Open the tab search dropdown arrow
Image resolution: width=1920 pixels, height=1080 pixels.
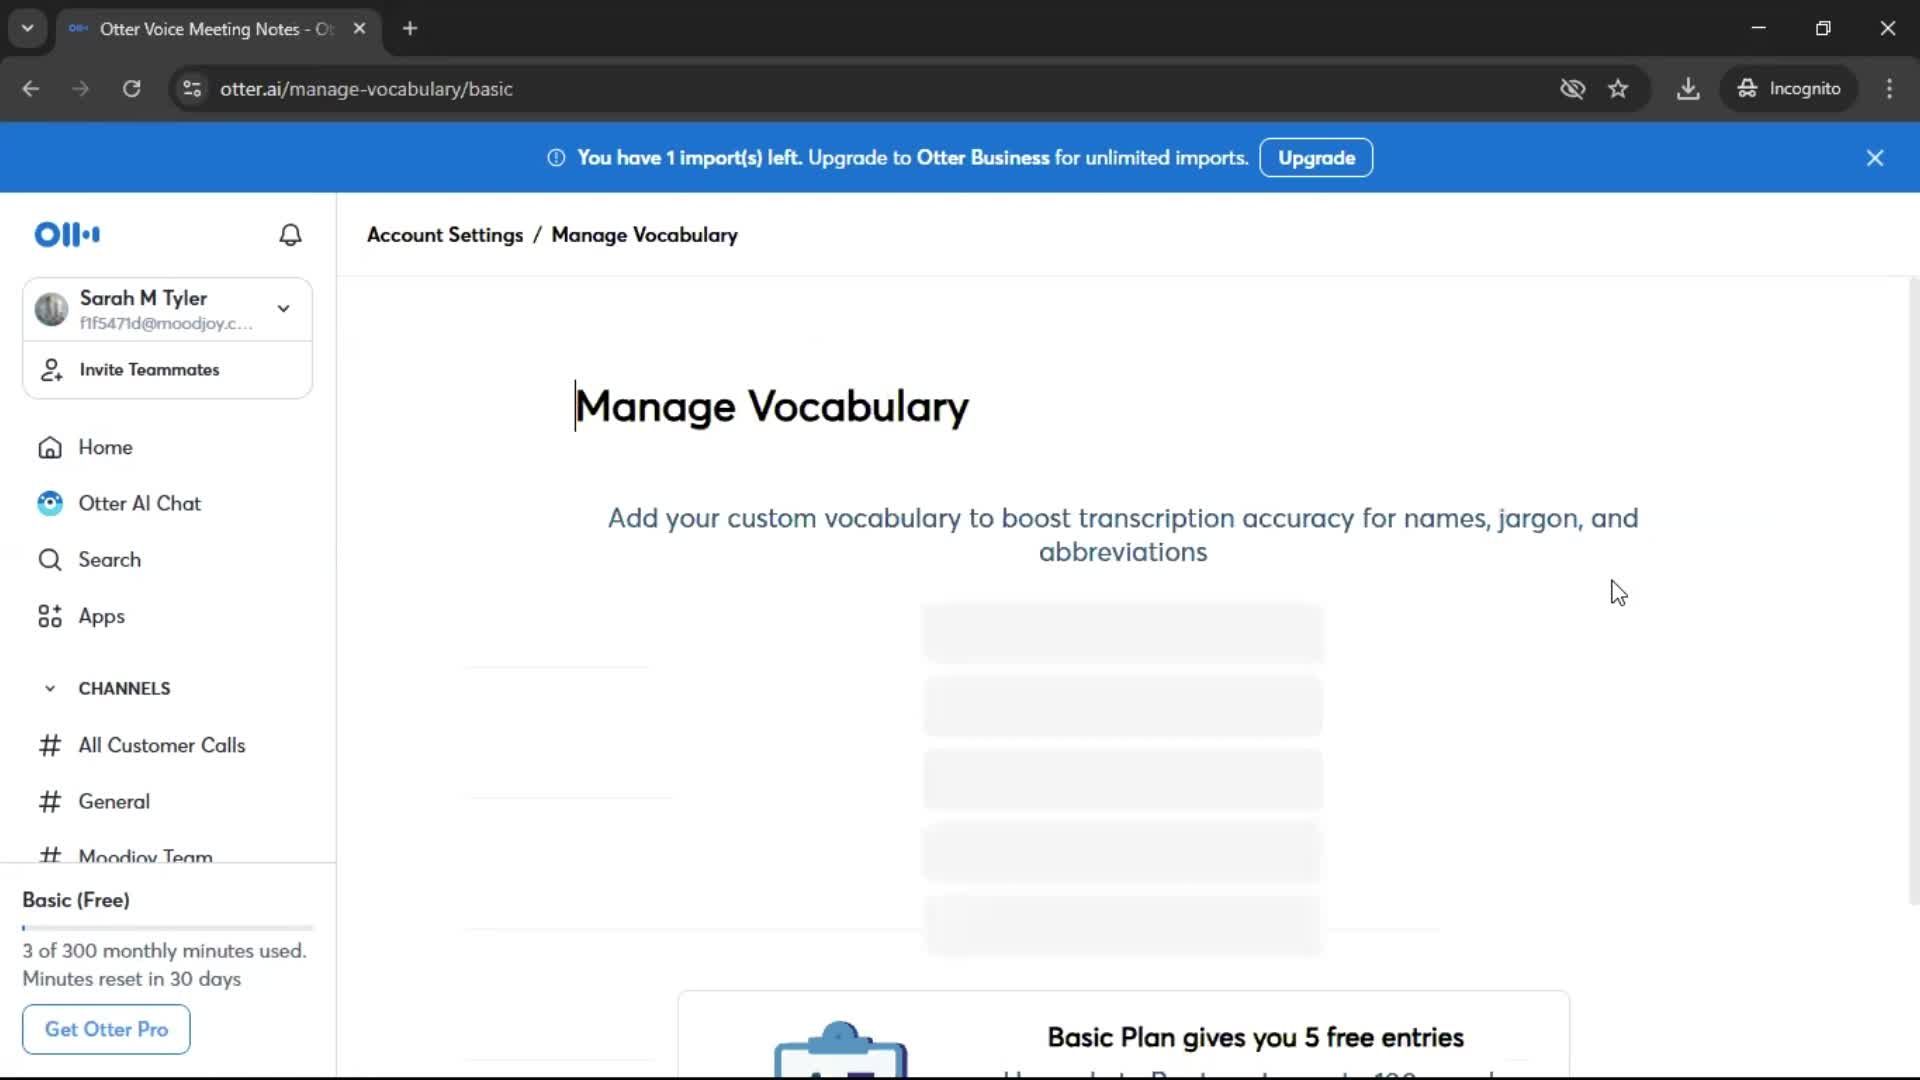(x=28, y=28)
